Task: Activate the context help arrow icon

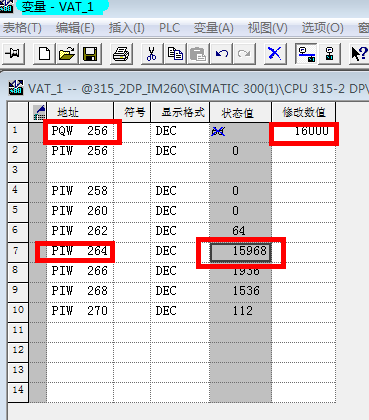Action: tap(359, 54)
